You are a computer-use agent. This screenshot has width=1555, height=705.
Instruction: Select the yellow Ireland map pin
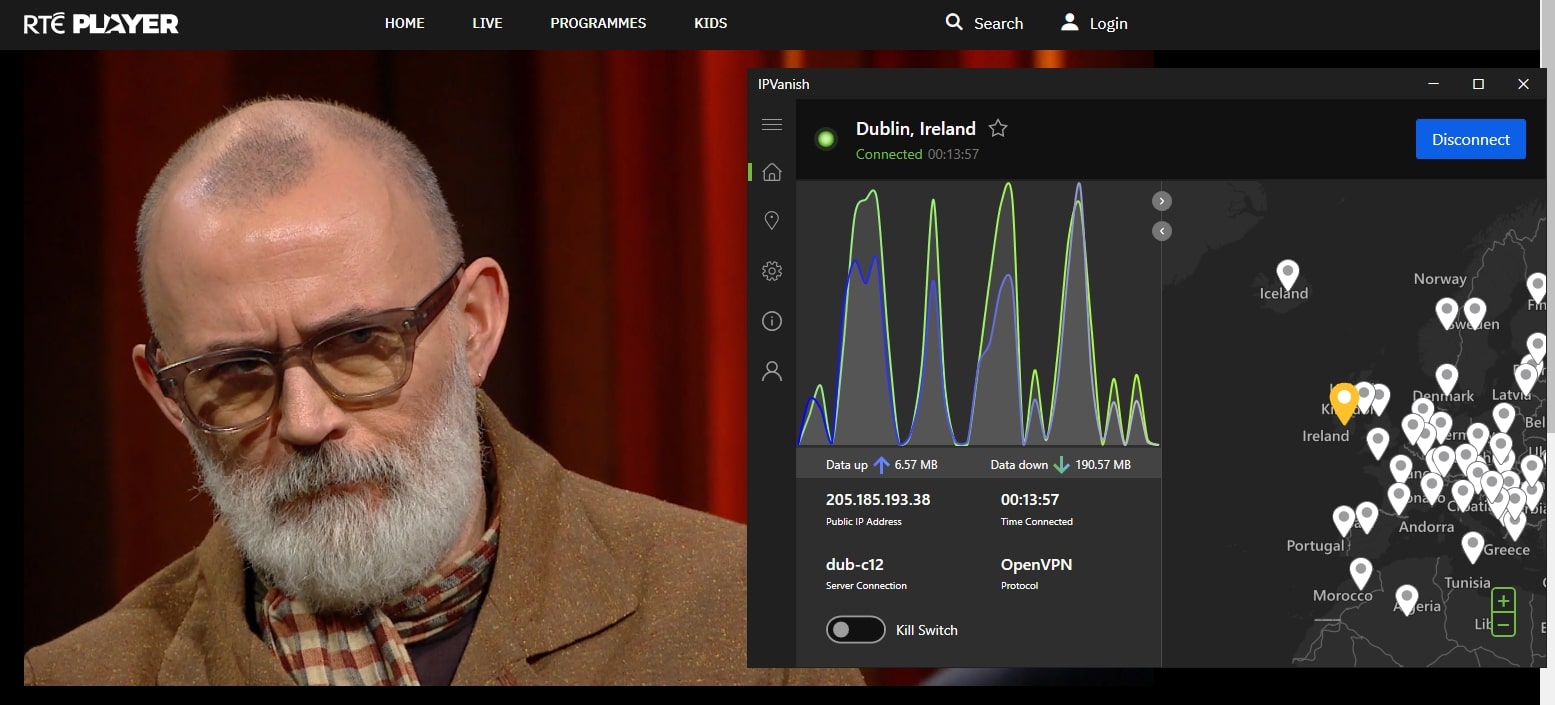point(1344,403)
